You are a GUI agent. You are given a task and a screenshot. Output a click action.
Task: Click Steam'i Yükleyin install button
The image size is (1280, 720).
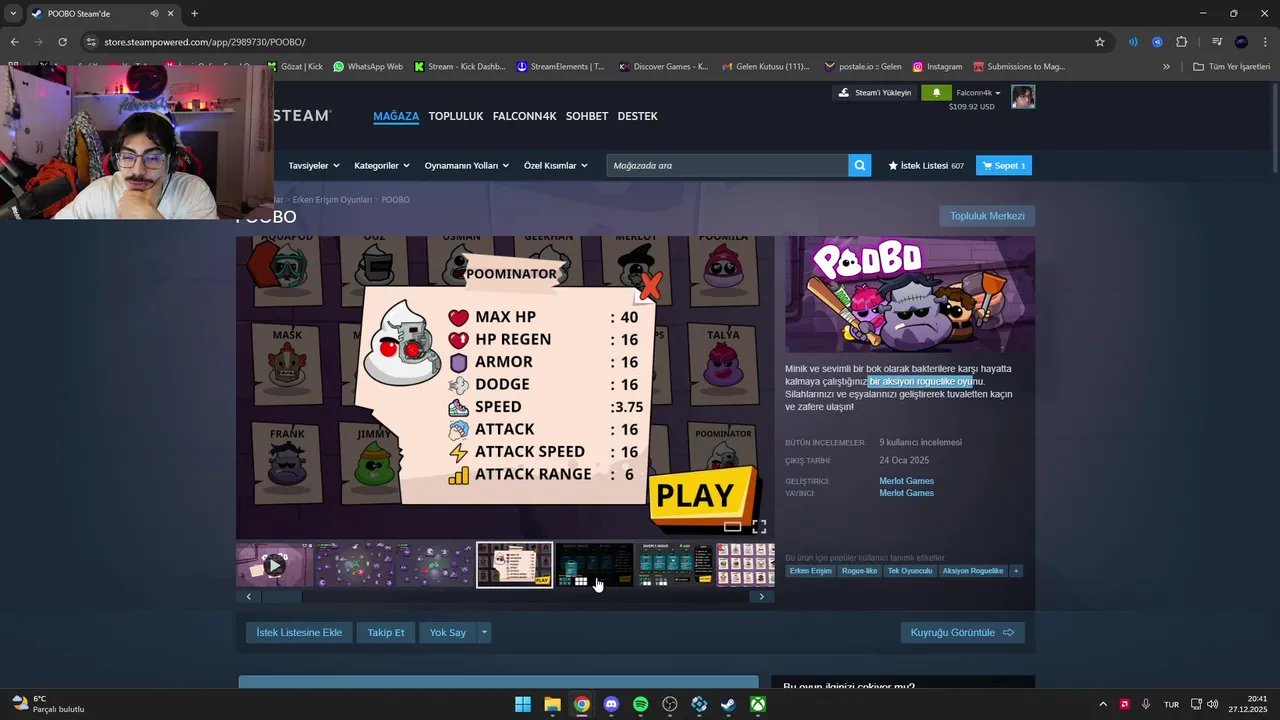(x=875, y=93)
